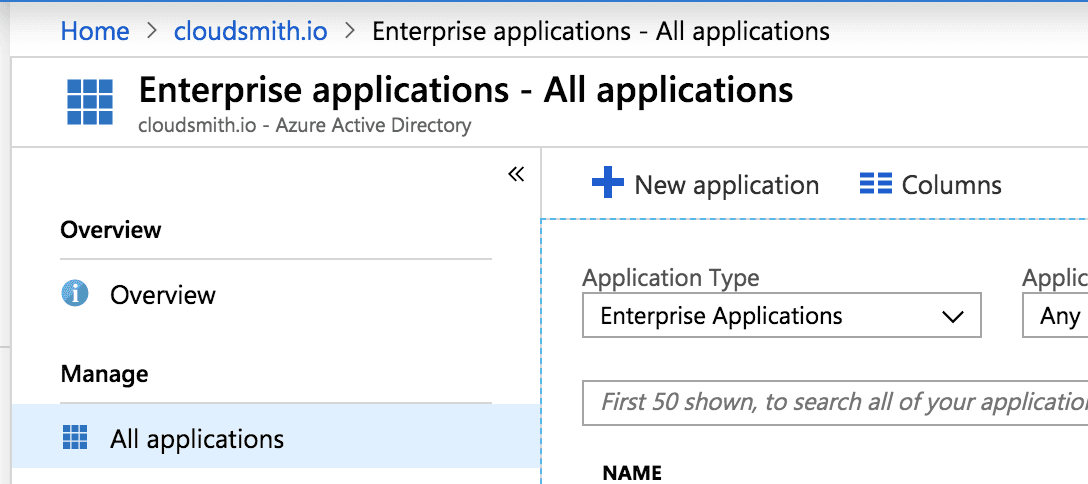Open the dropdown showing Any
The width and height of the screenshot is (1088, 484).
tap(1056, 317)
